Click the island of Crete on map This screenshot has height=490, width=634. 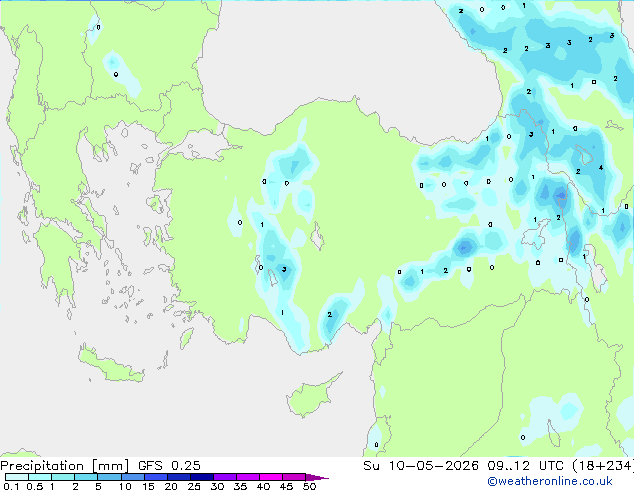(111, 365)
